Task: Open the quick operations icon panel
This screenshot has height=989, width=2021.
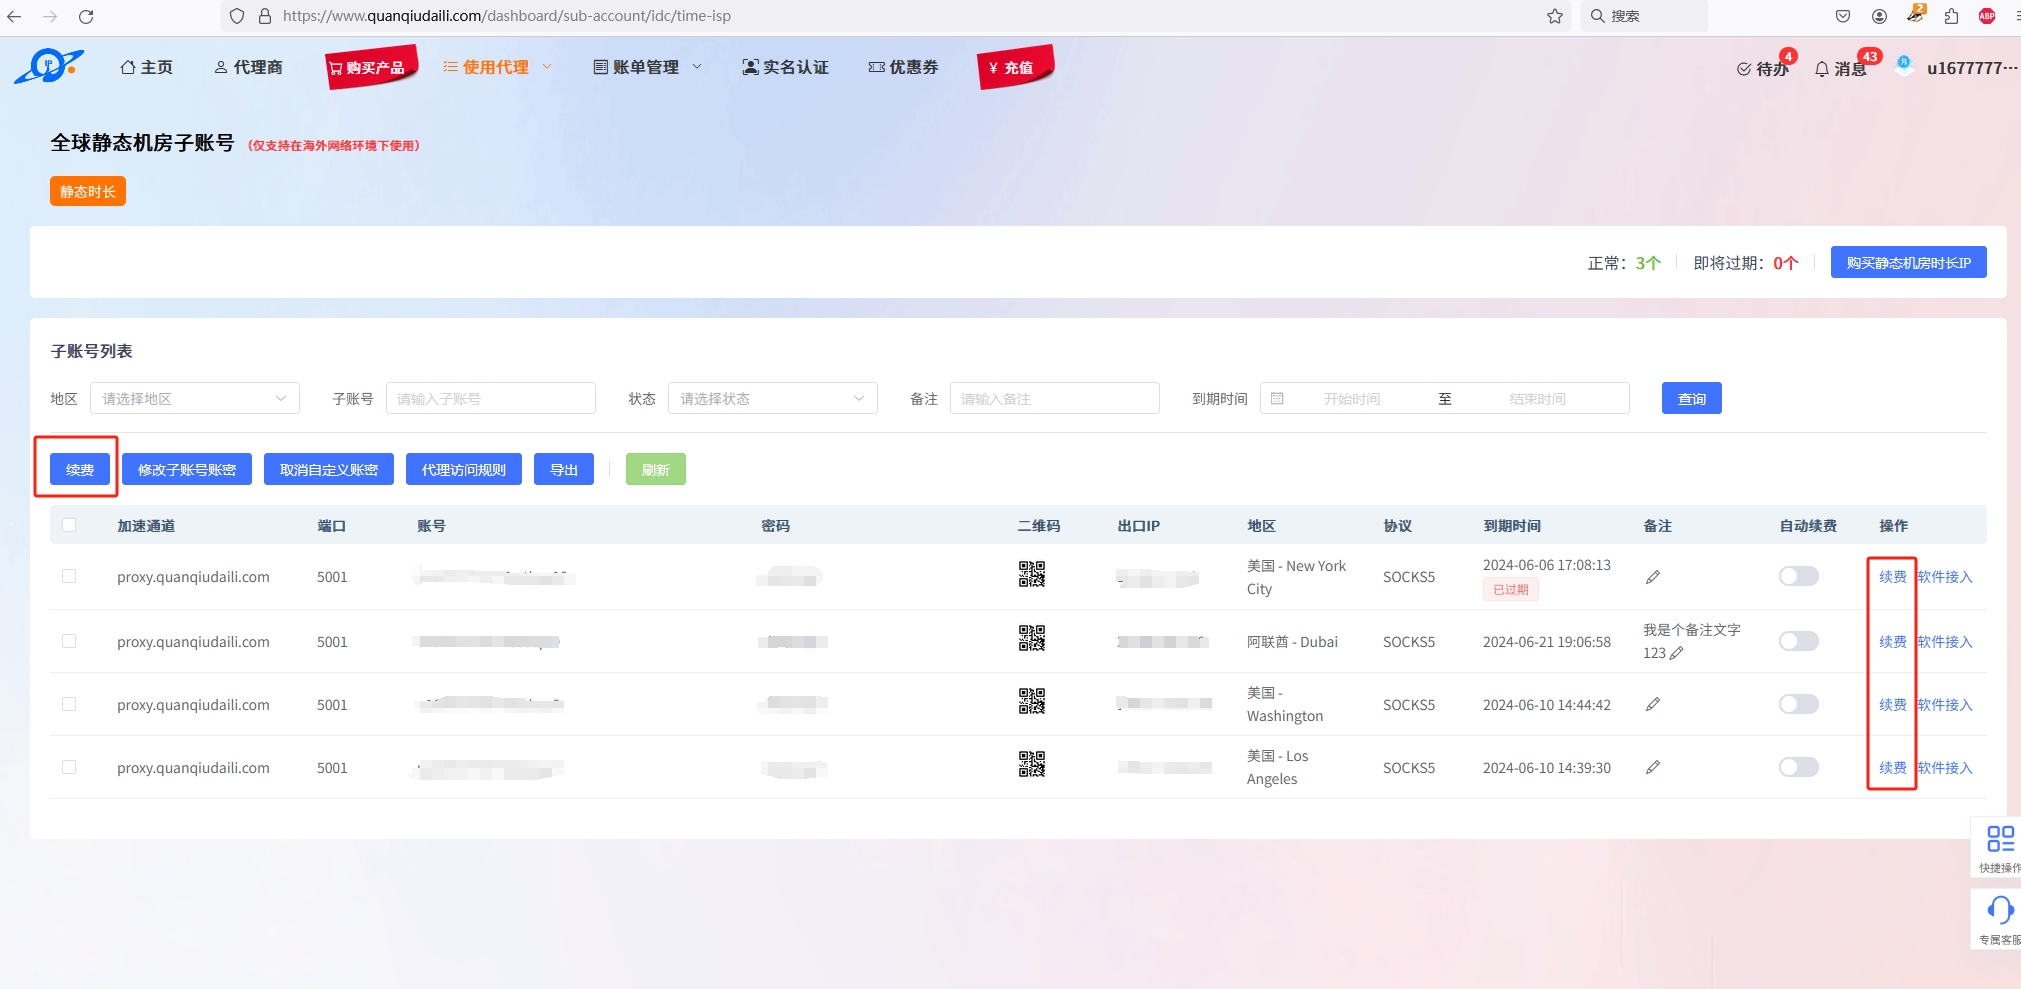Action: coord(2000,839)
